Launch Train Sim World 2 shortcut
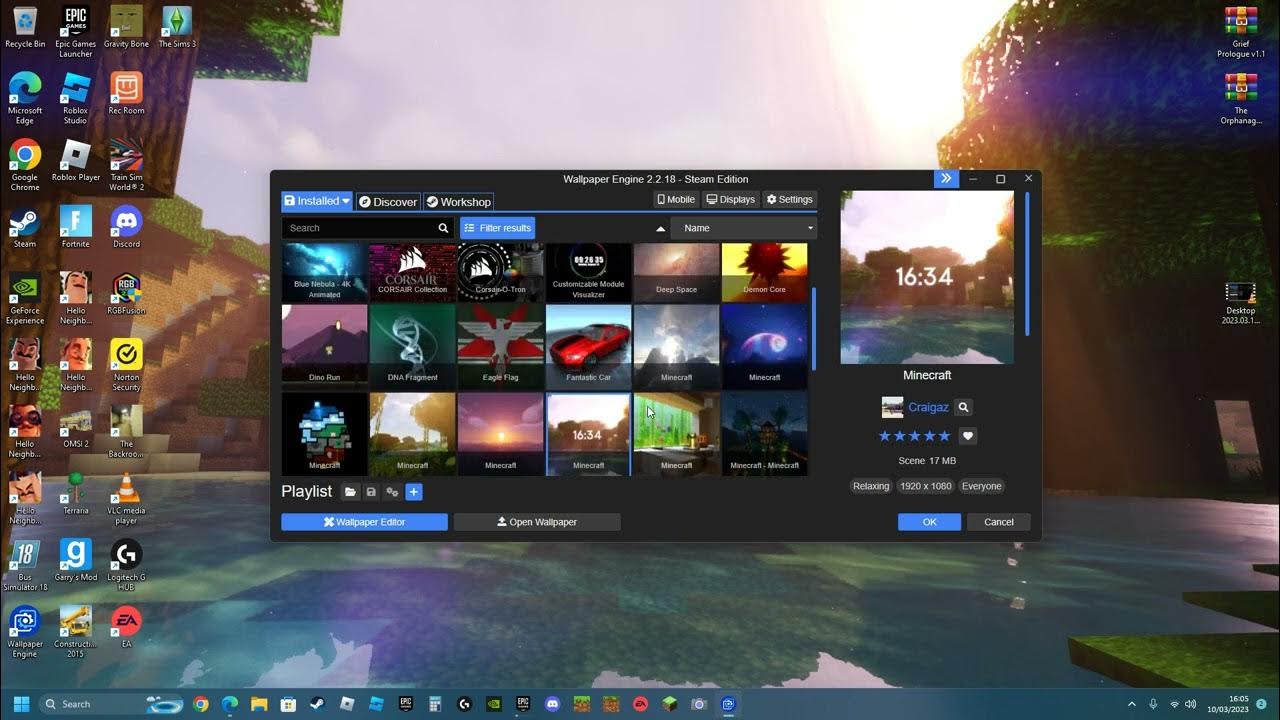Screen dimensions: 1280x720 126,165
